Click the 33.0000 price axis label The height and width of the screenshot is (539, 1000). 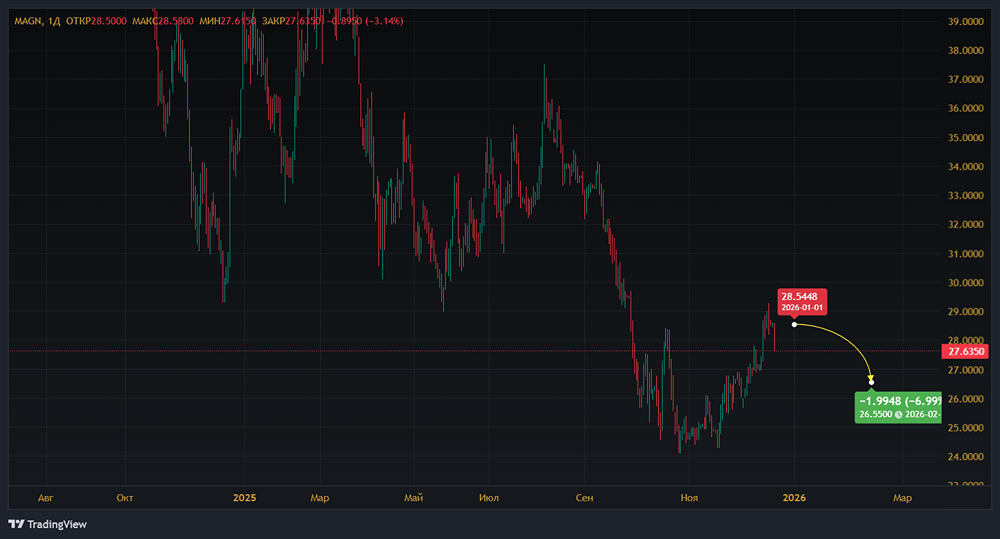966,196
